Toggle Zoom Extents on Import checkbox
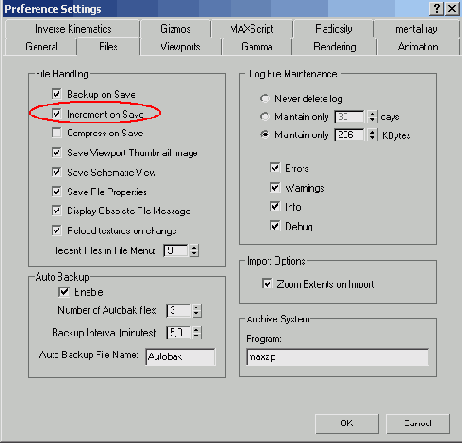Image resolution: width=462 pixels, height=443 pixels. pos(267,284)
